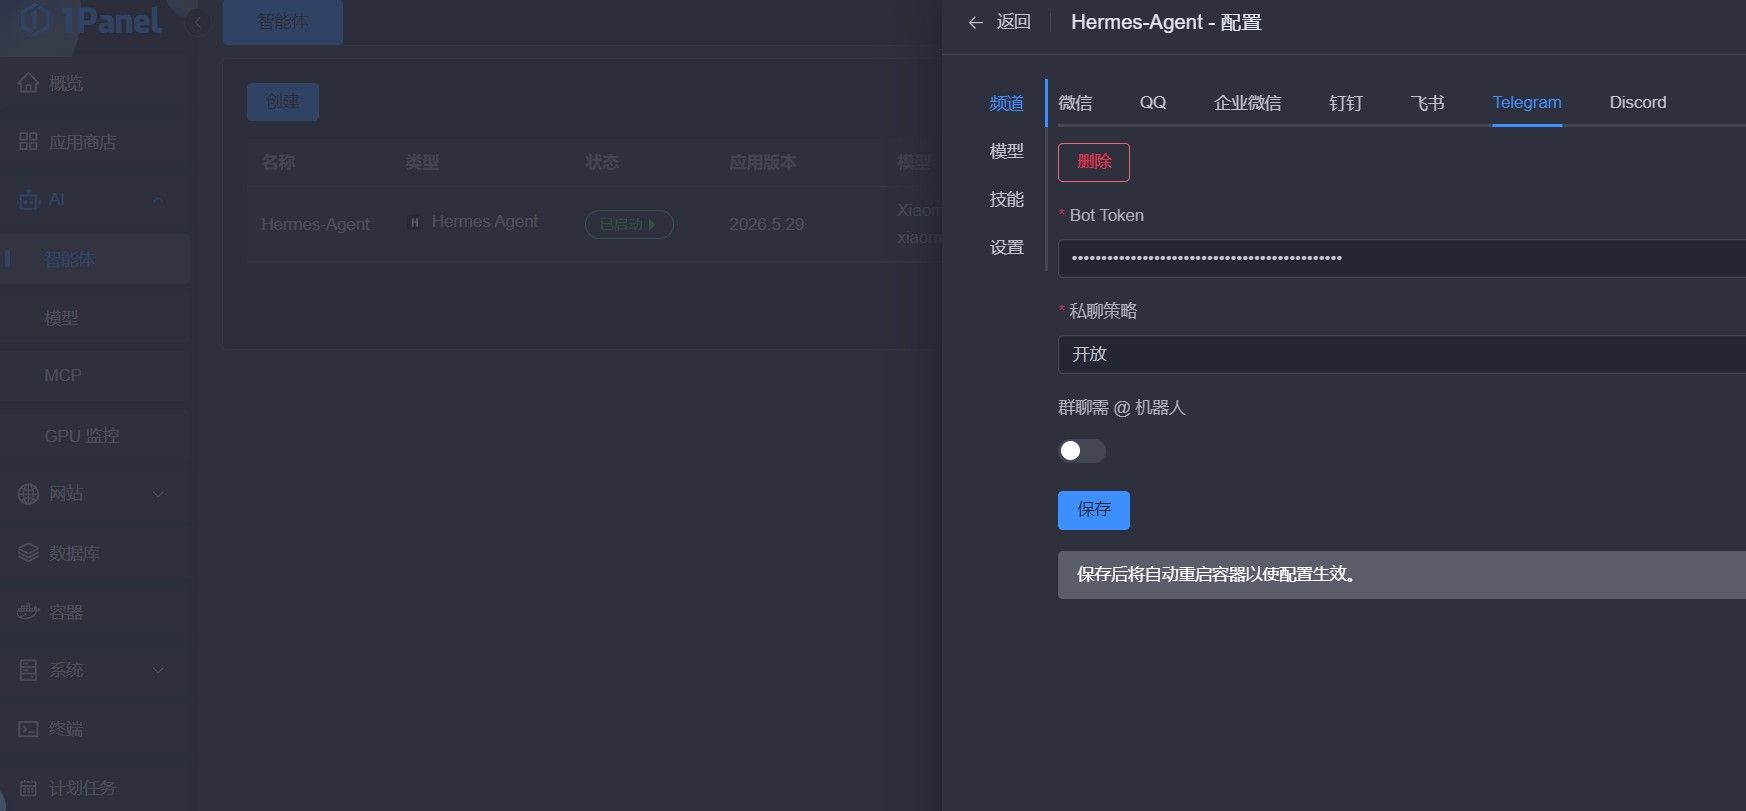
Task: Switch to the 飞书 channel tab
Action: (x=1427, y=102)
